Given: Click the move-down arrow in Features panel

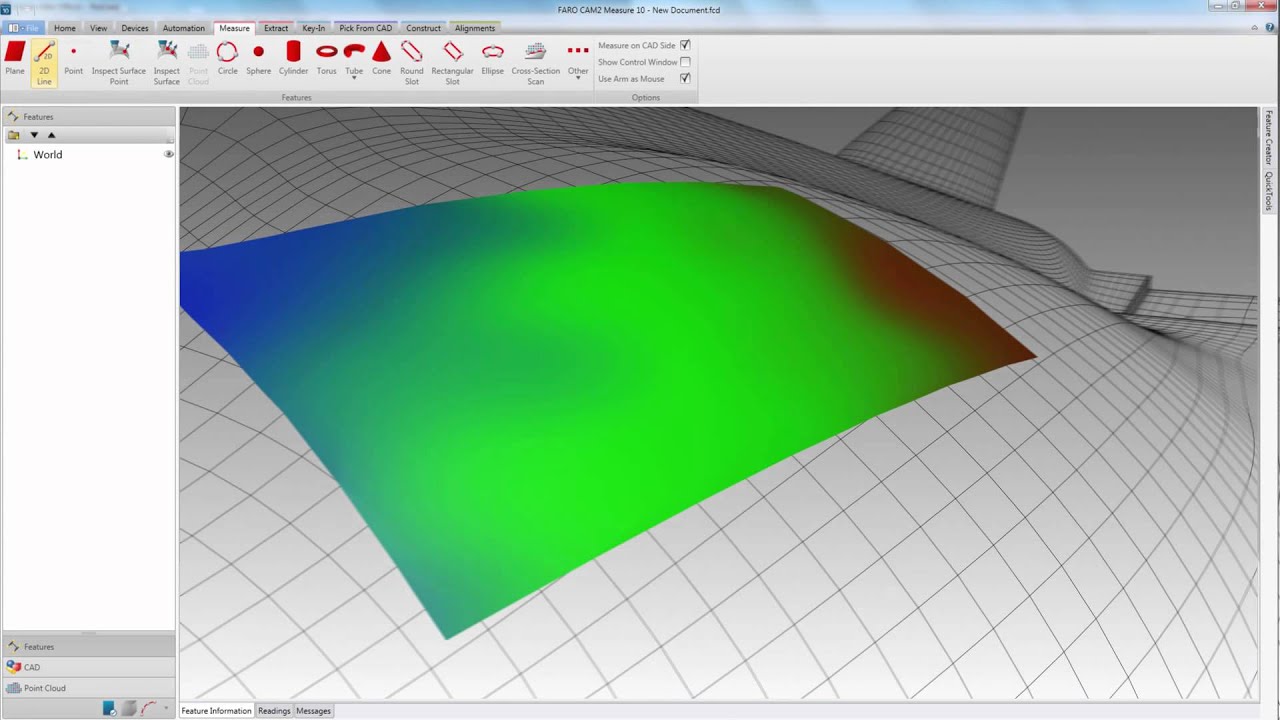Looking at the screenshot, I should 34,135.
